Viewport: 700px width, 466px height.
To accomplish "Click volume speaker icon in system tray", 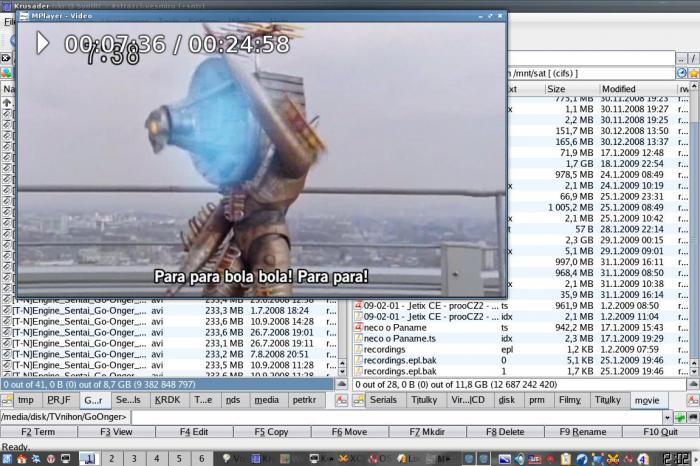I will (519, 459).
